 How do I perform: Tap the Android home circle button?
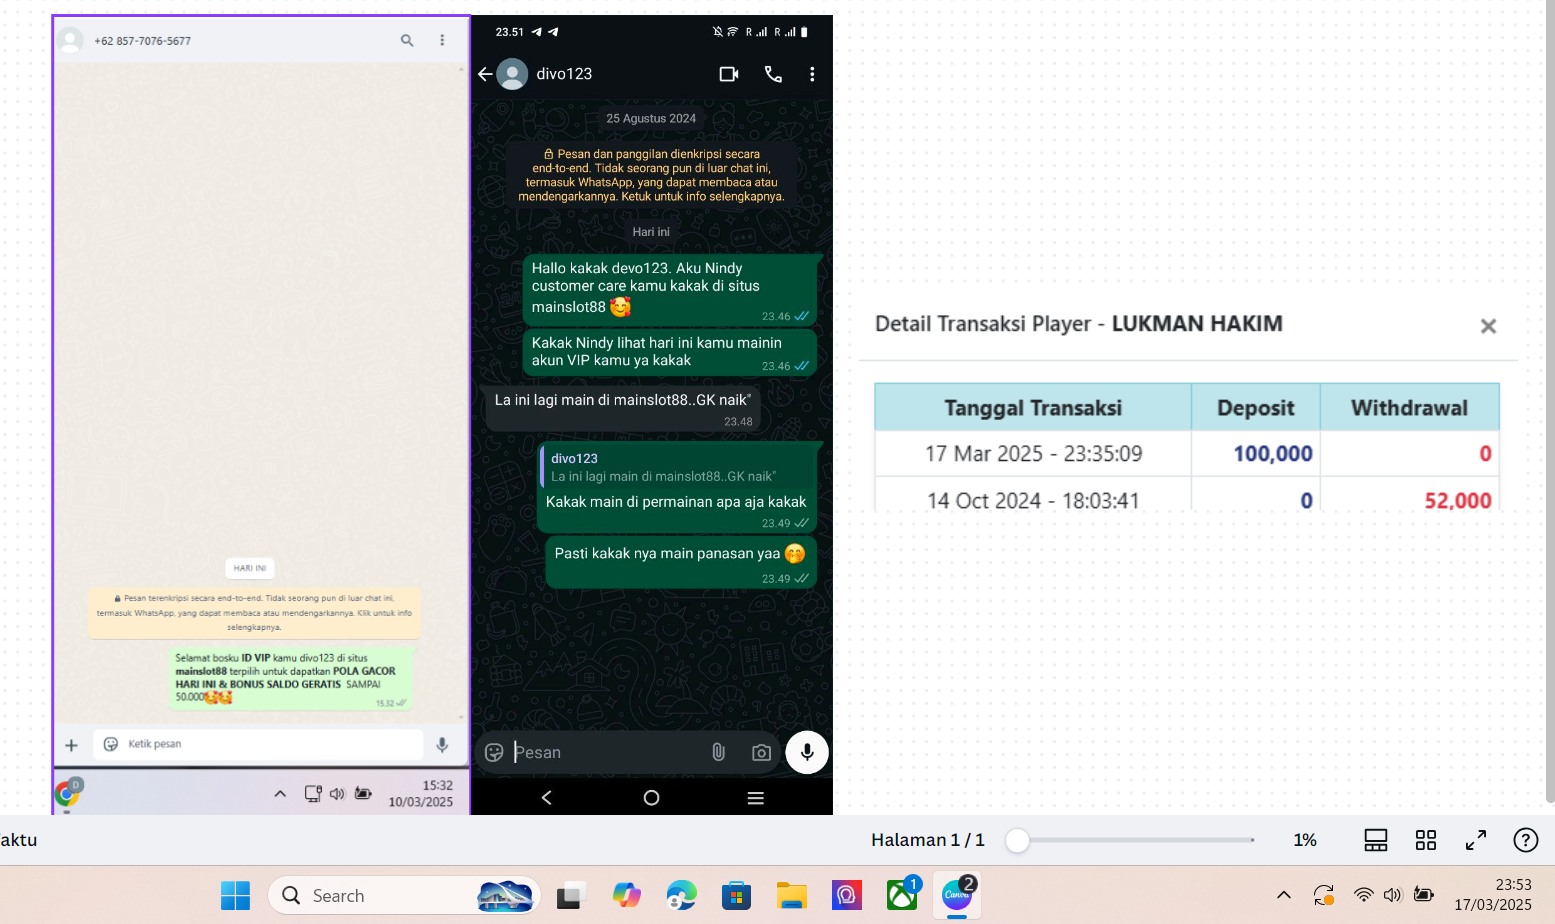tap(651, 797)
